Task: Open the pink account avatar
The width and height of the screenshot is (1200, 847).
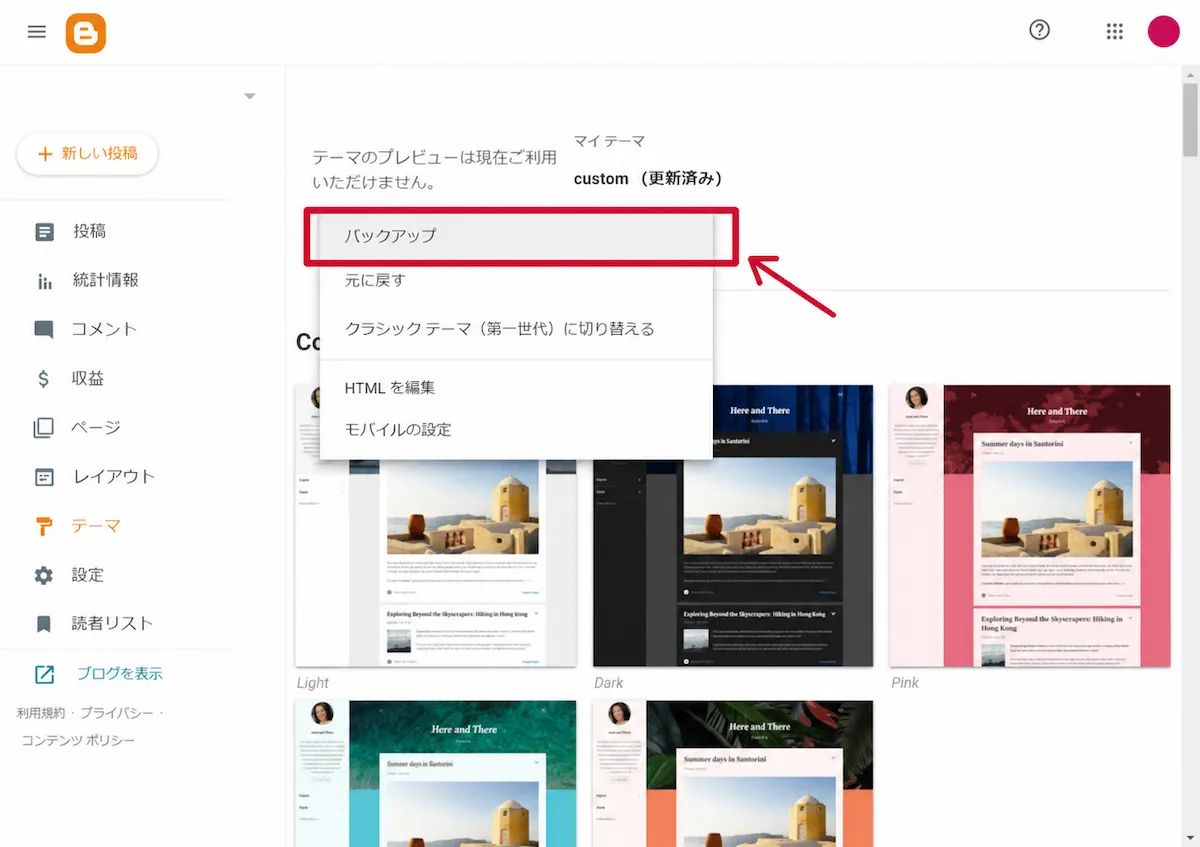Action: pos(1164,31)
